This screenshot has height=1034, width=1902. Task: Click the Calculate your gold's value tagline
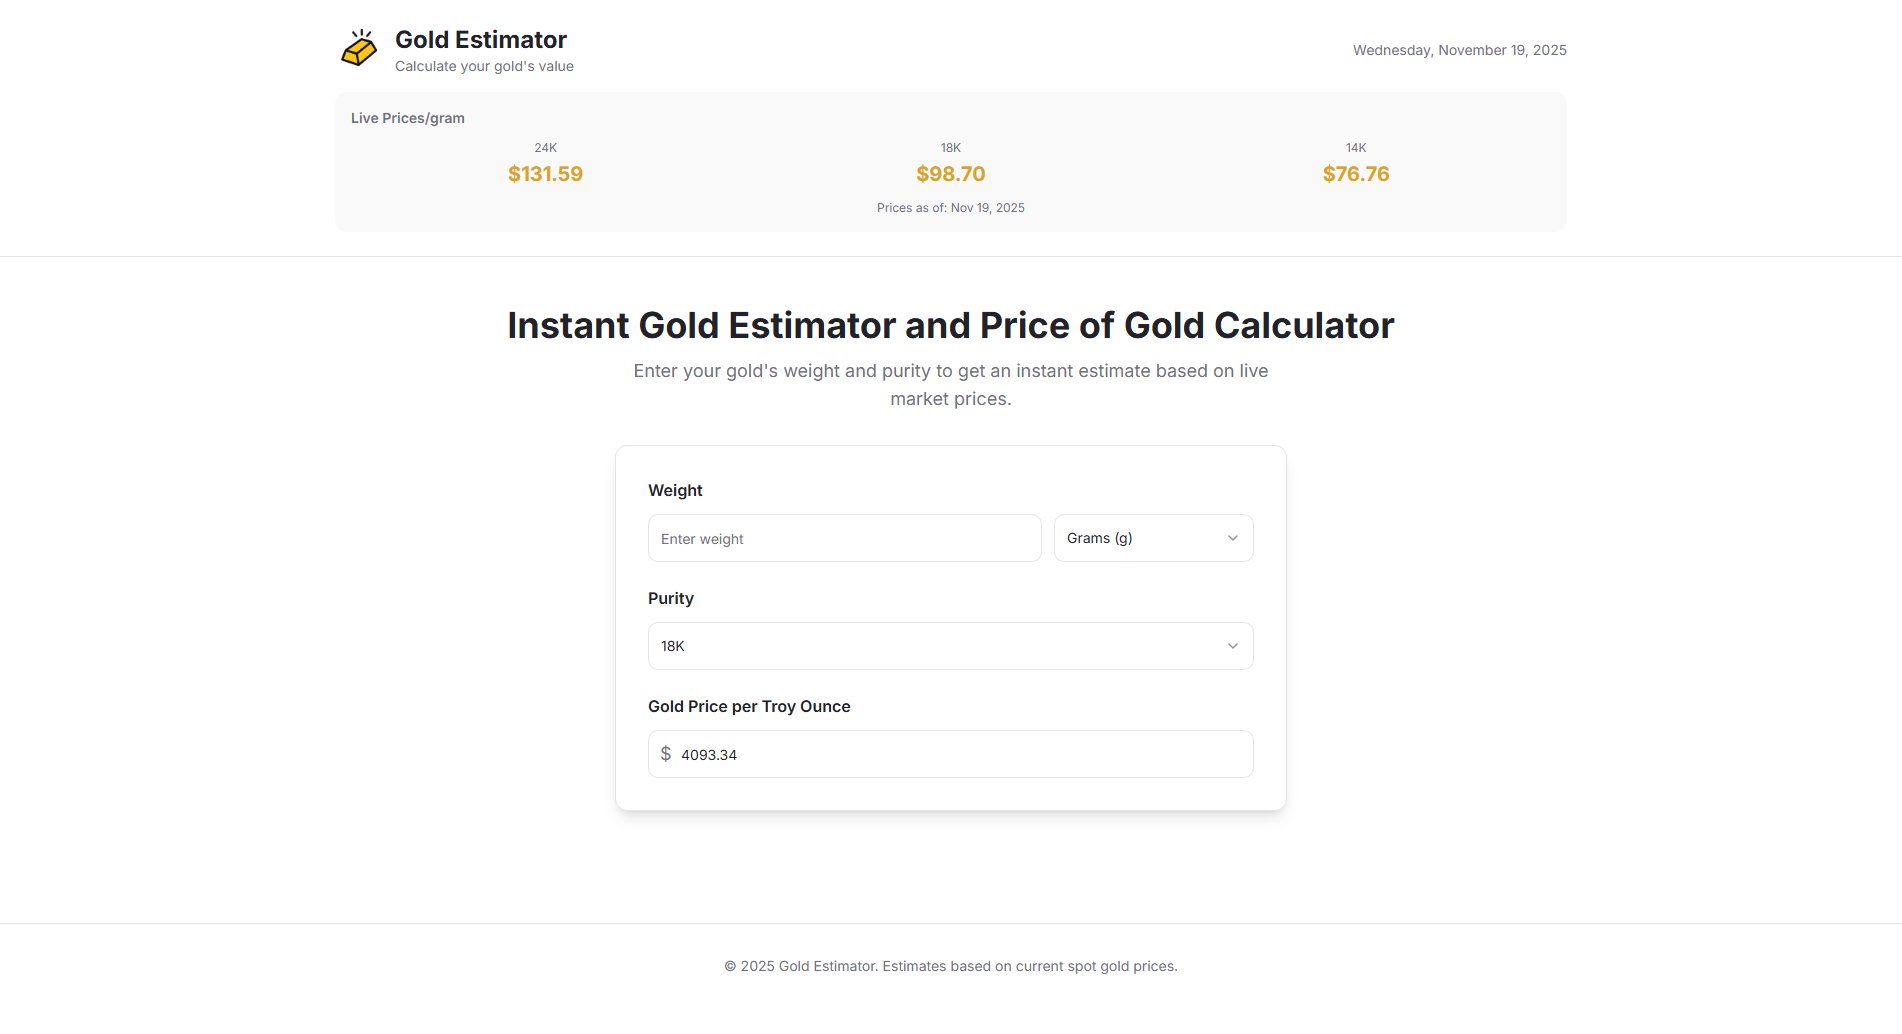pos(484,66)
